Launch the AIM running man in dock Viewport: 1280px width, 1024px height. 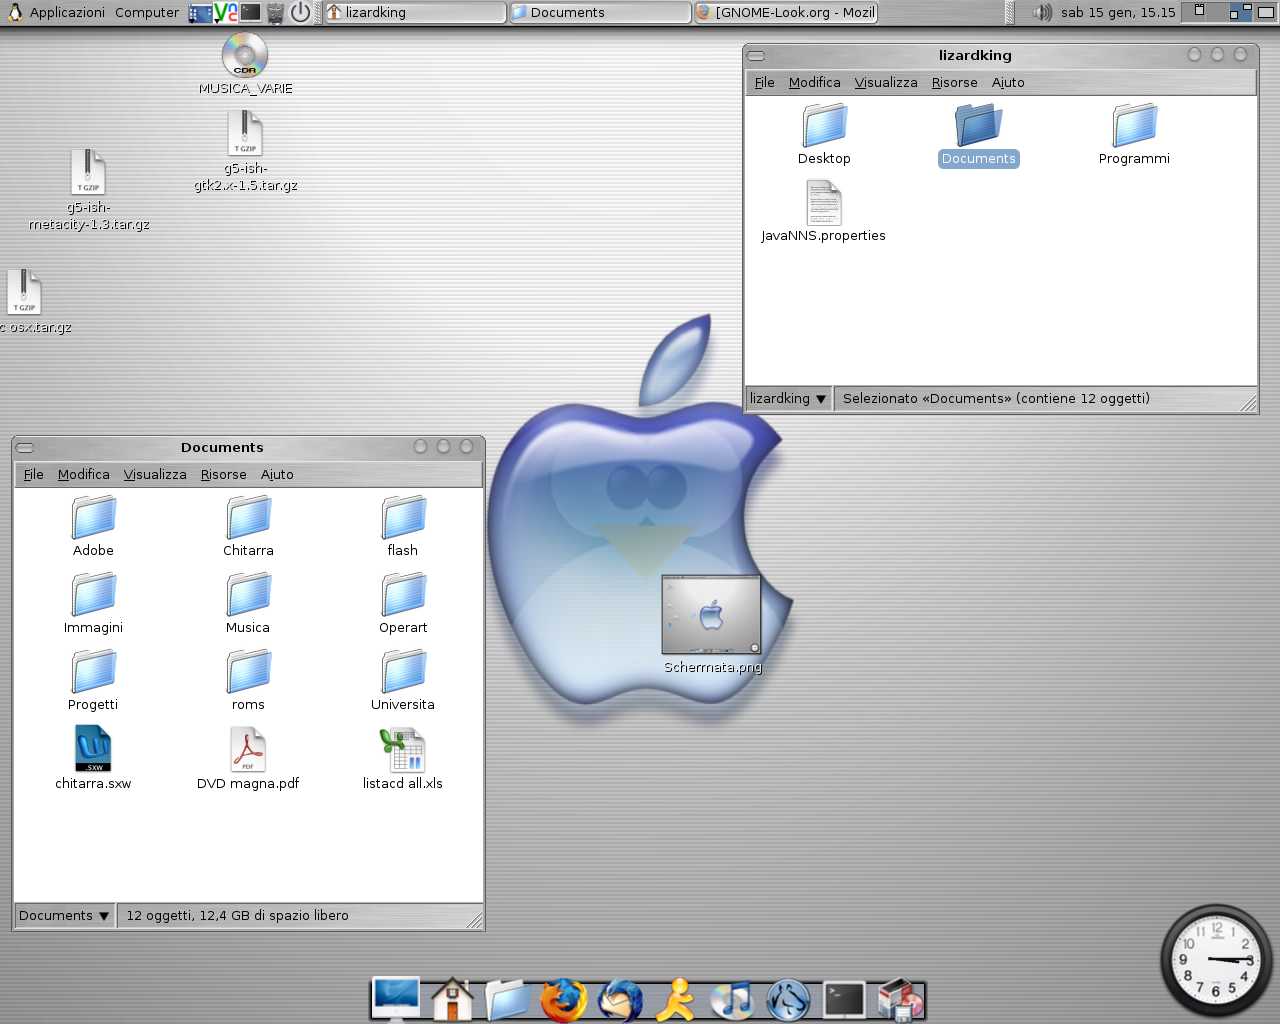[677, 1000]
